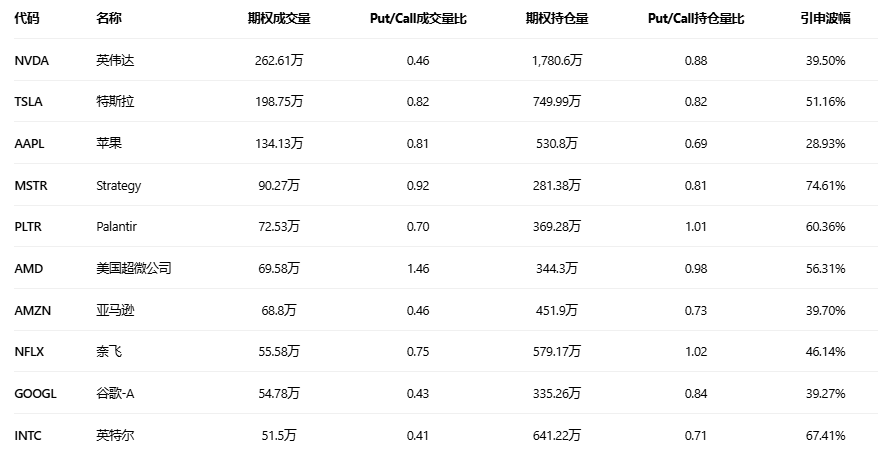Screen dimensions: 880x461
Task: Click the 名称 column header
Action: pyautogui.click(x=109, y=19)
